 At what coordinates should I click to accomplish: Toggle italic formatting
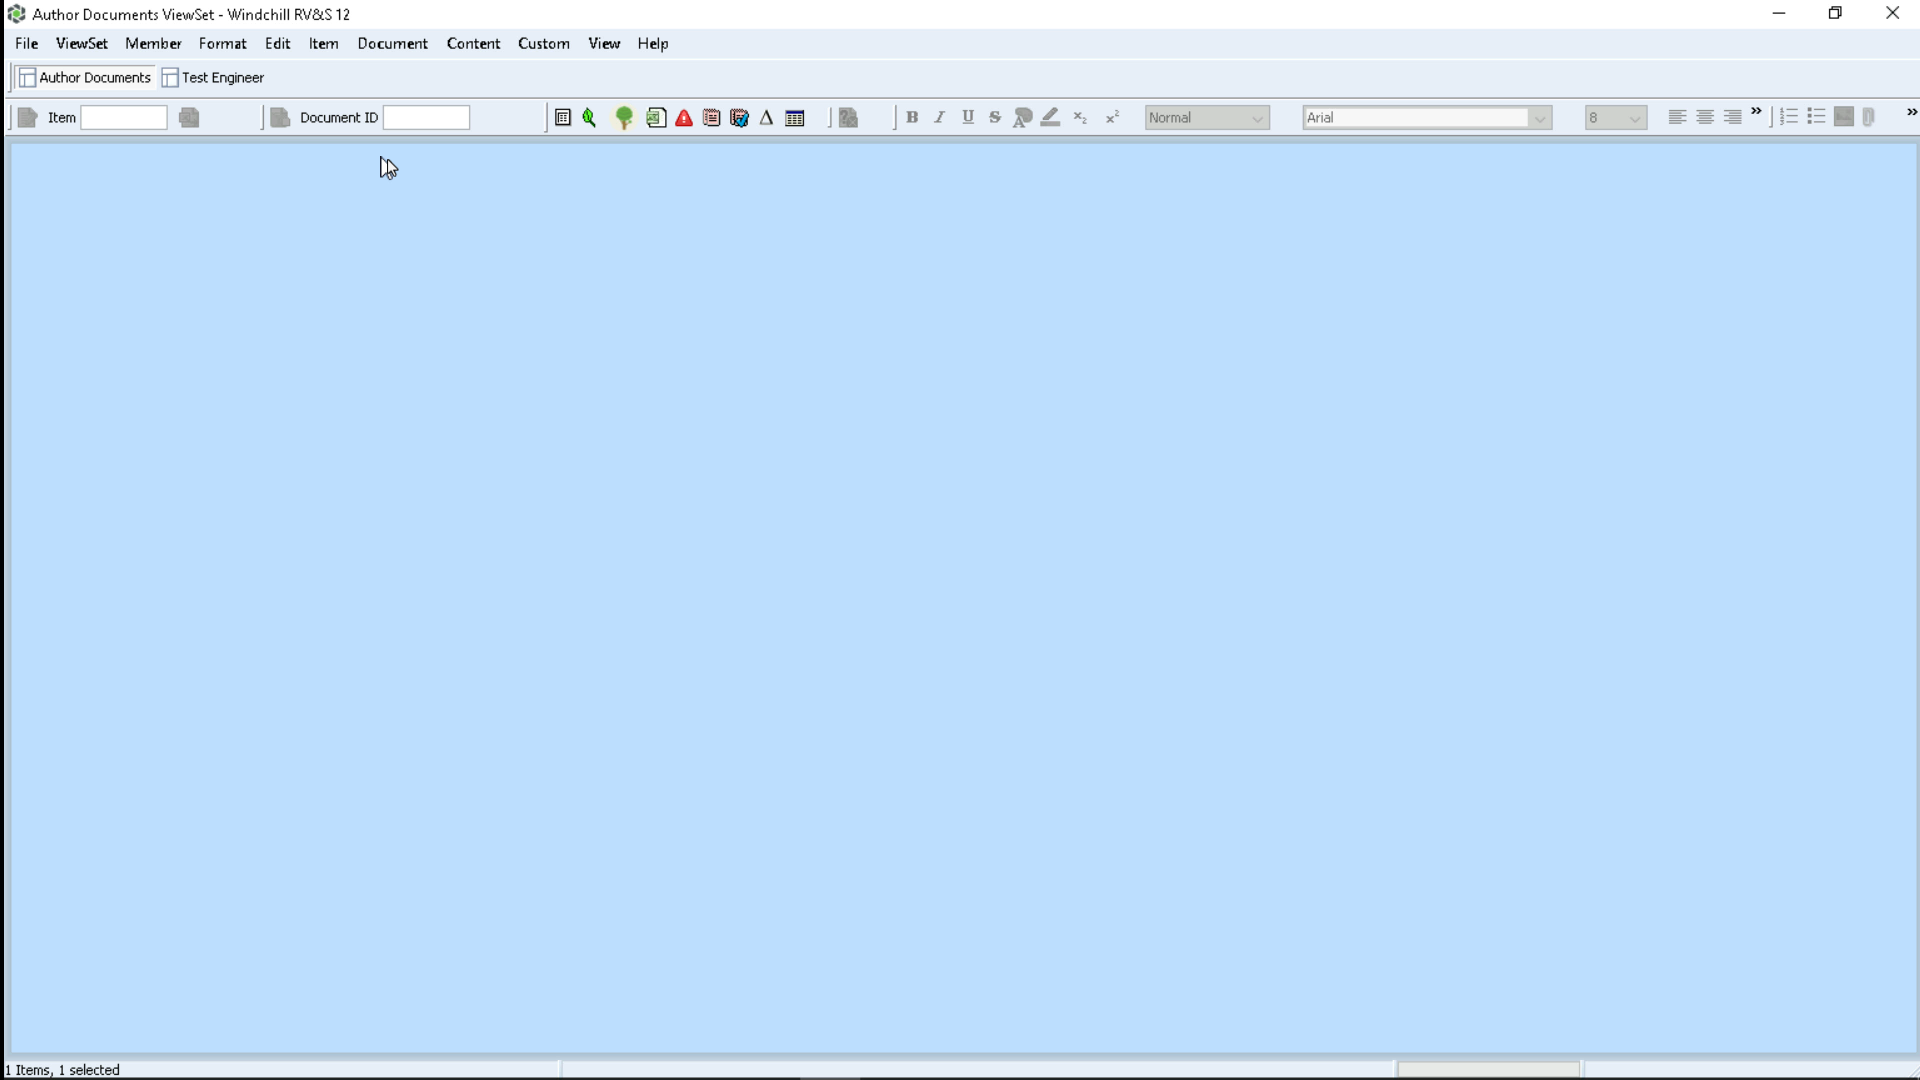click(940, 117)
